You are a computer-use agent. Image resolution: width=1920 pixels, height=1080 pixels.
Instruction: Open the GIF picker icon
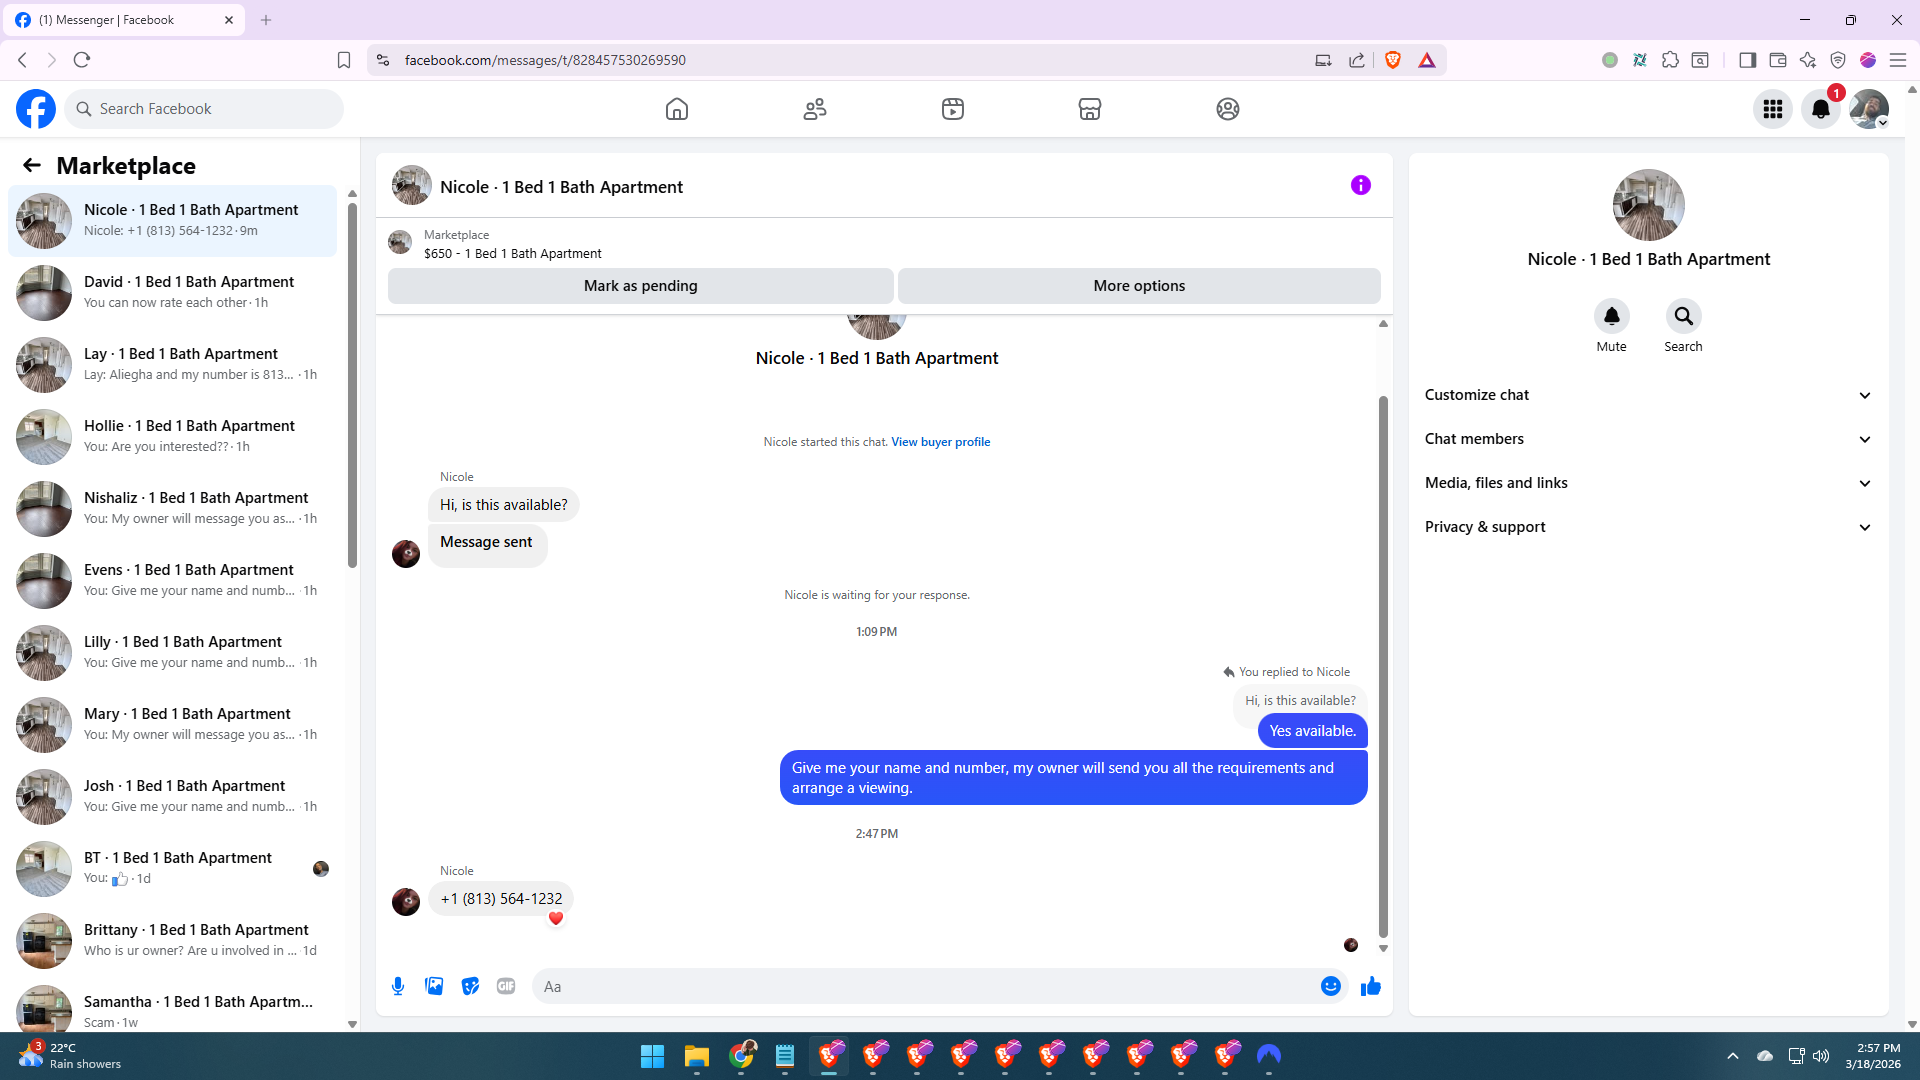(506, 986)
